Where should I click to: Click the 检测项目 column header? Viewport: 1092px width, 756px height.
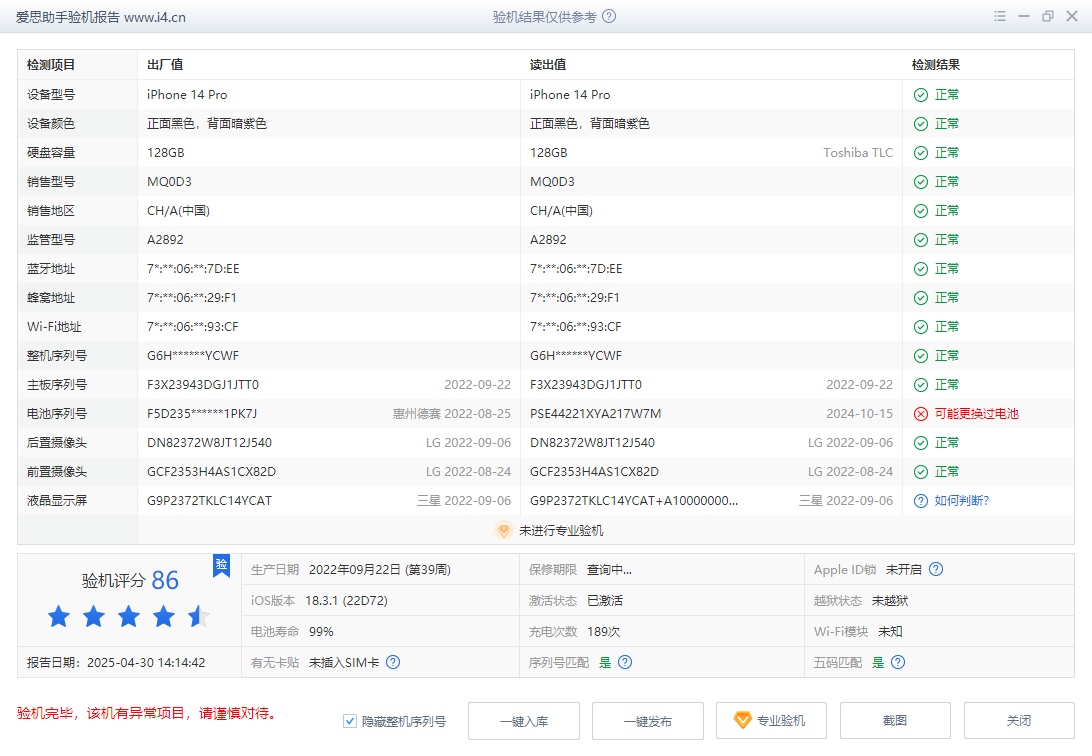(51, 65)
